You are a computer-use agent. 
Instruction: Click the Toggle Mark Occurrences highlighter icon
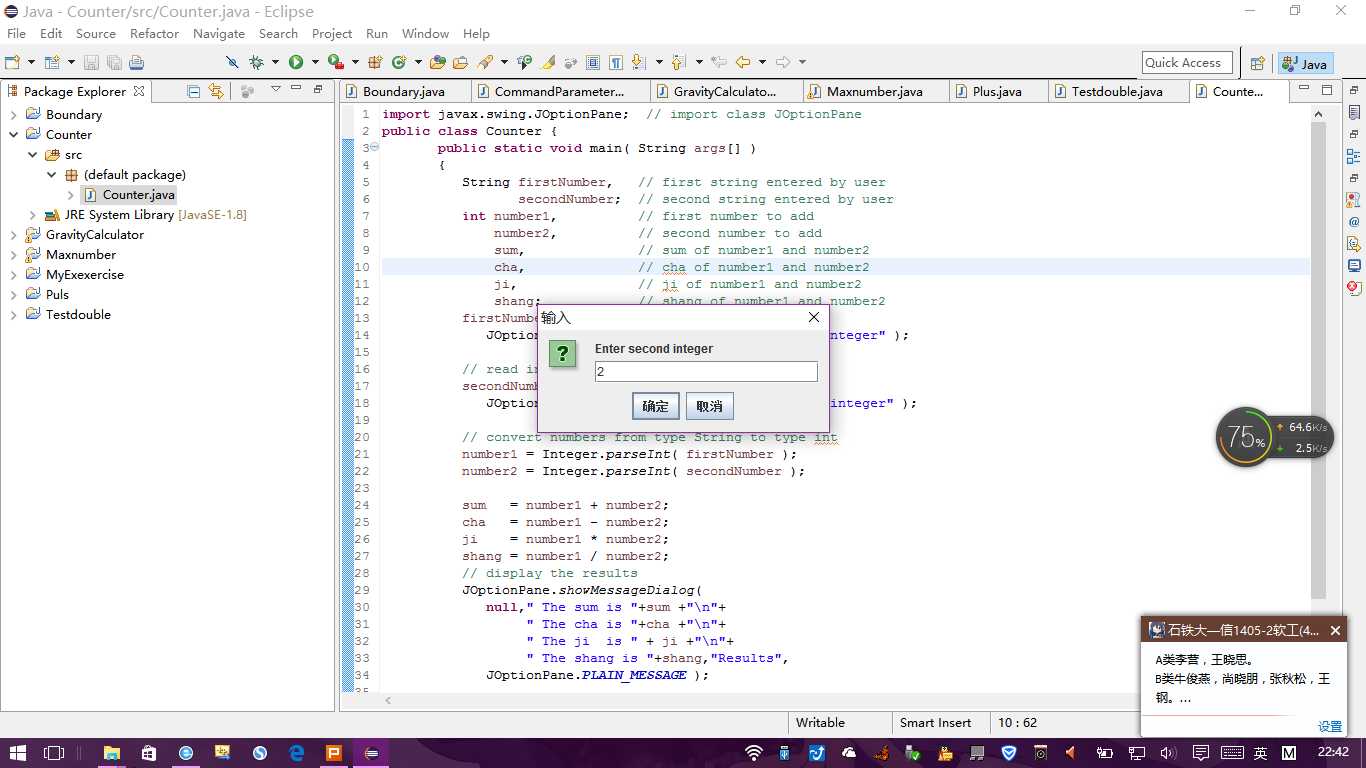tap(549, 62)
